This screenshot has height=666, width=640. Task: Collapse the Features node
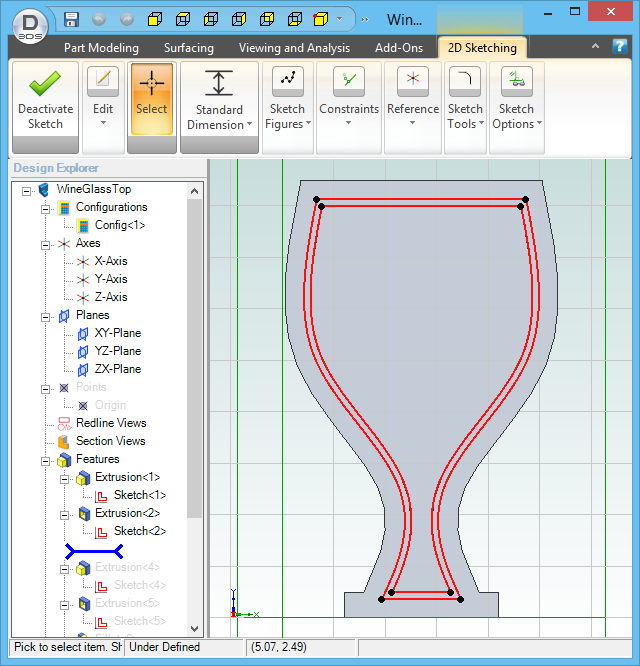pyautogui.click(x=45, y=461)
